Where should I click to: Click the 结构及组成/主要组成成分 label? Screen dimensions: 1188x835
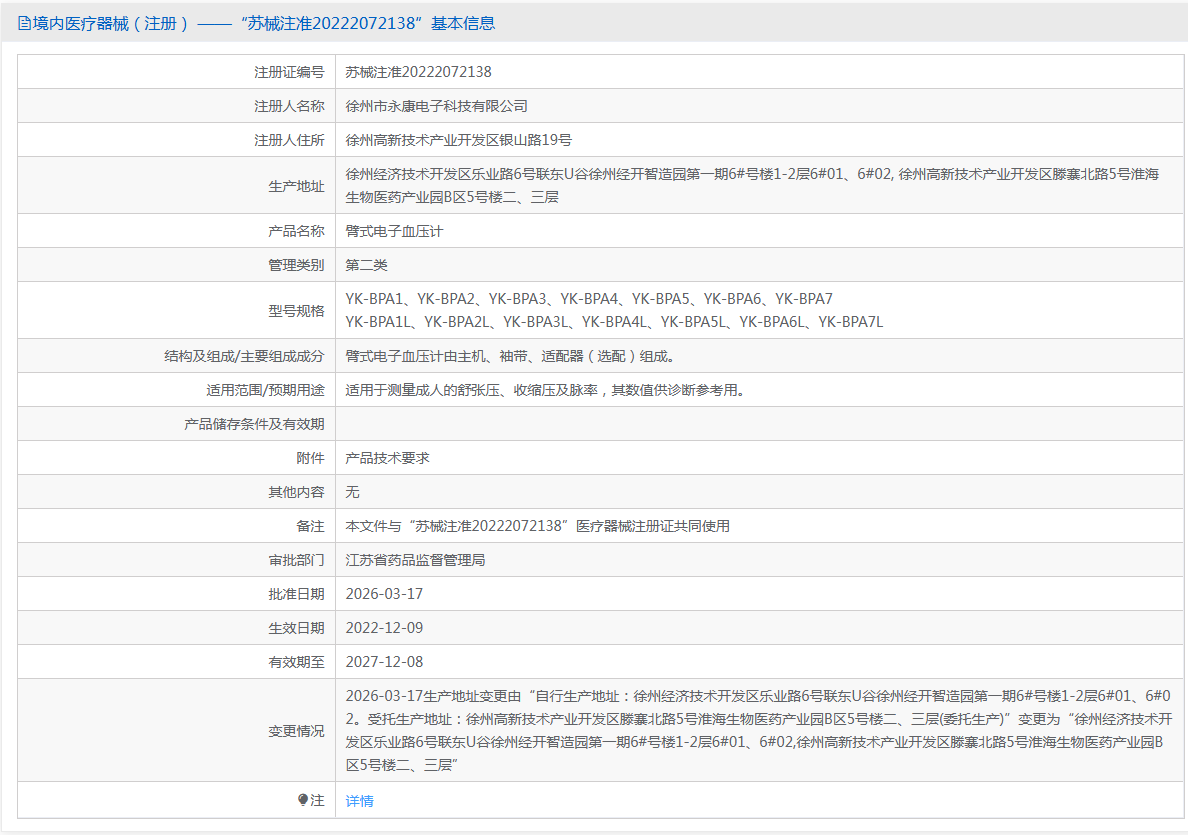[x=244, y=356]
